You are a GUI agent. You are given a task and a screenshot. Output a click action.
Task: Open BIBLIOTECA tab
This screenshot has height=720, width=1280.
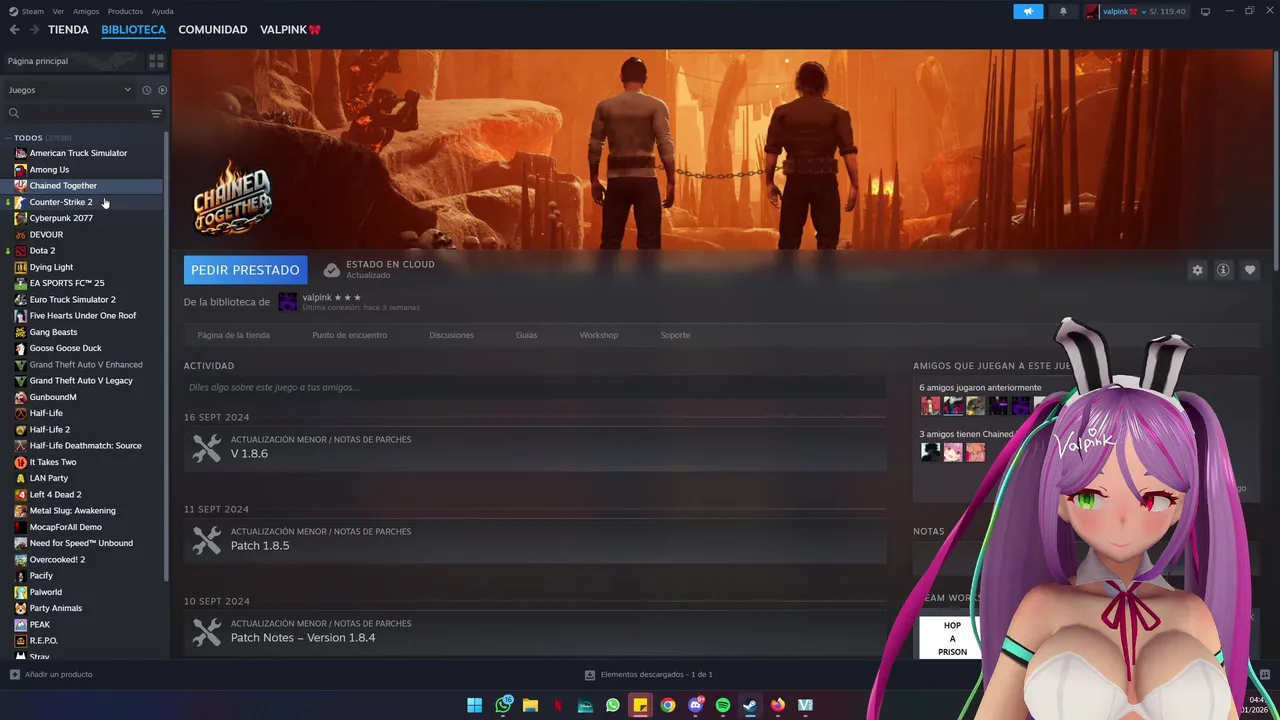click(x=133, y=30)
